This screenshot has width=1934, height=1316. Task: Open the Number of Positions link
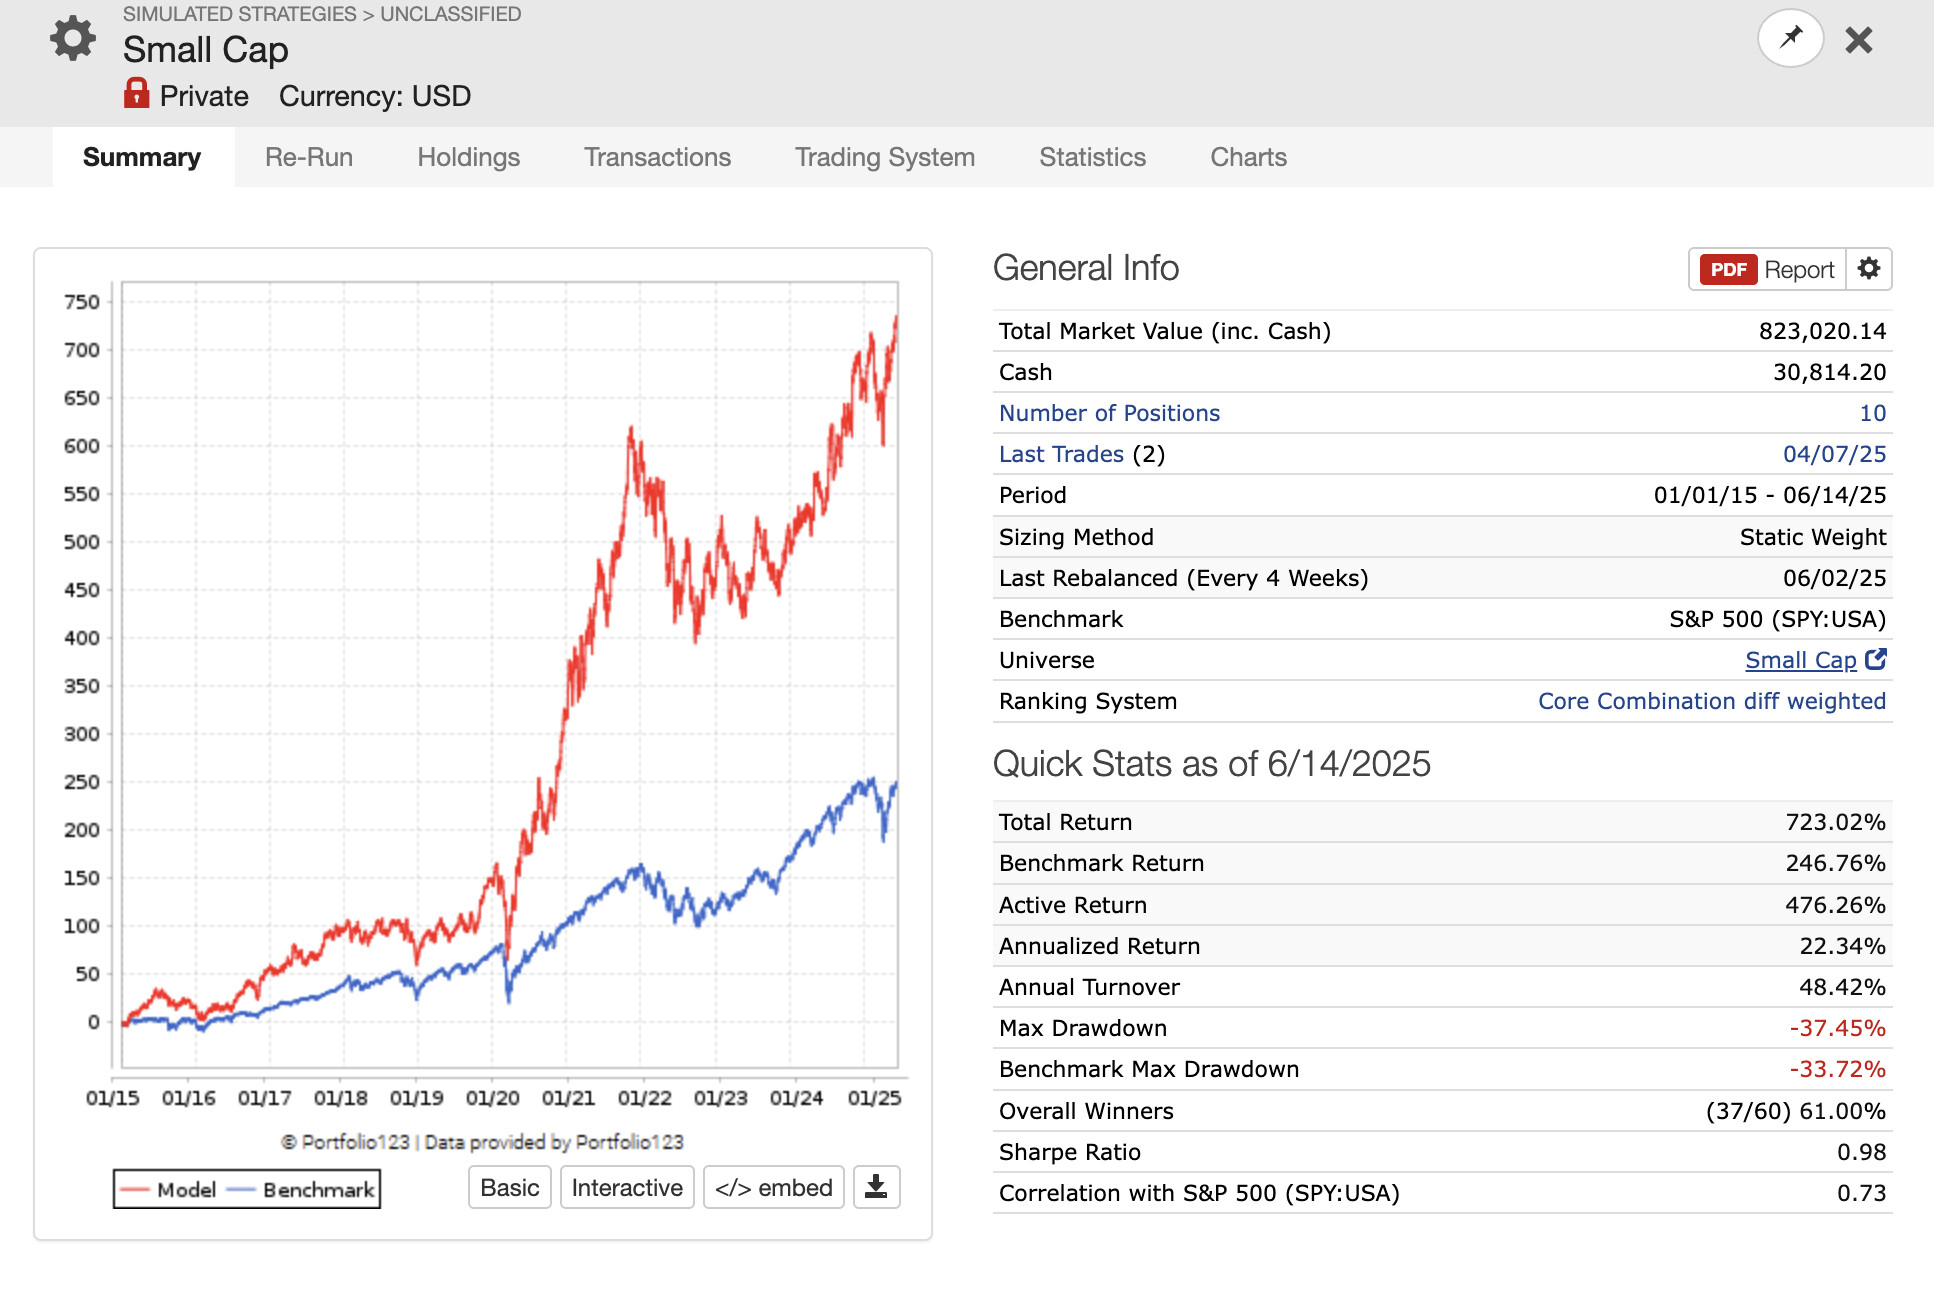(1109, 413)
